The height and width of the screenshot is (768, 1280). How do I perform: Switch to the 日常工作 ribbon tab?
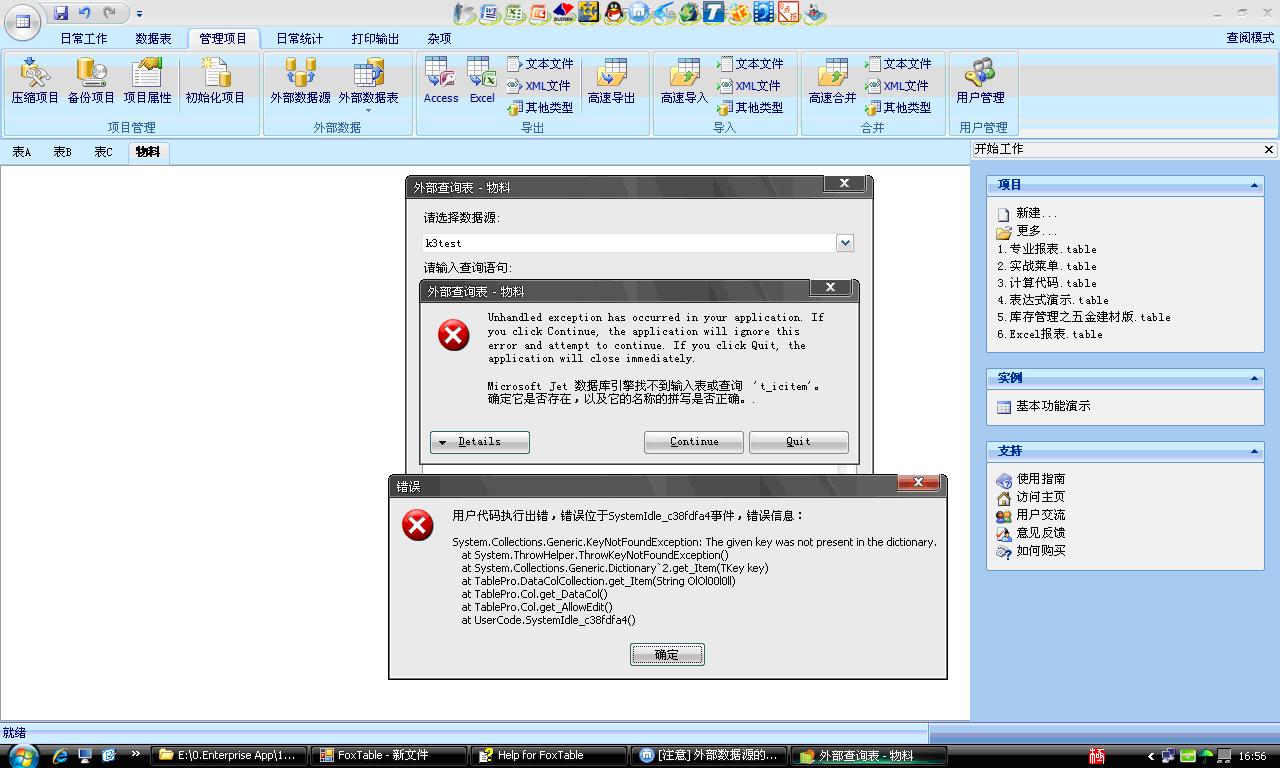[84, 38]
